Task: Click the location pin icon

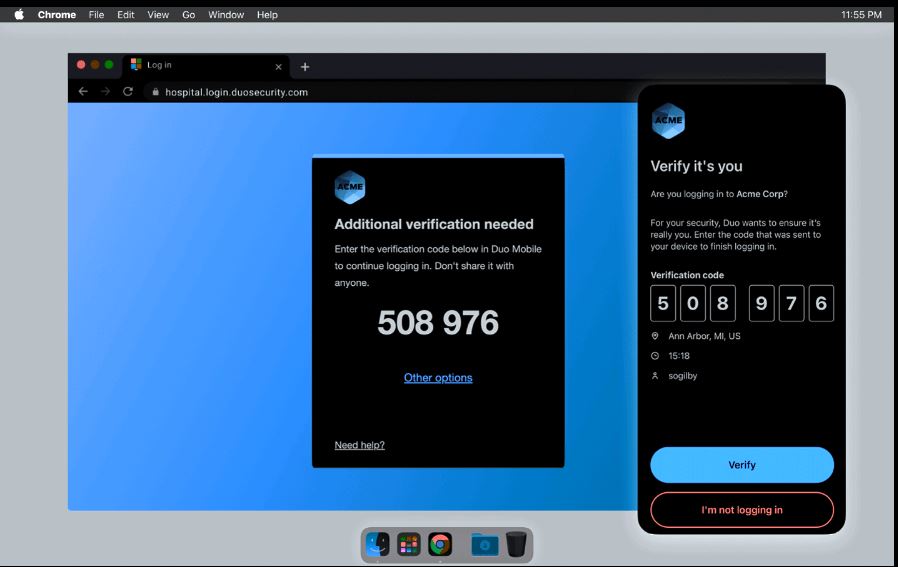Action: coord(655,336)
